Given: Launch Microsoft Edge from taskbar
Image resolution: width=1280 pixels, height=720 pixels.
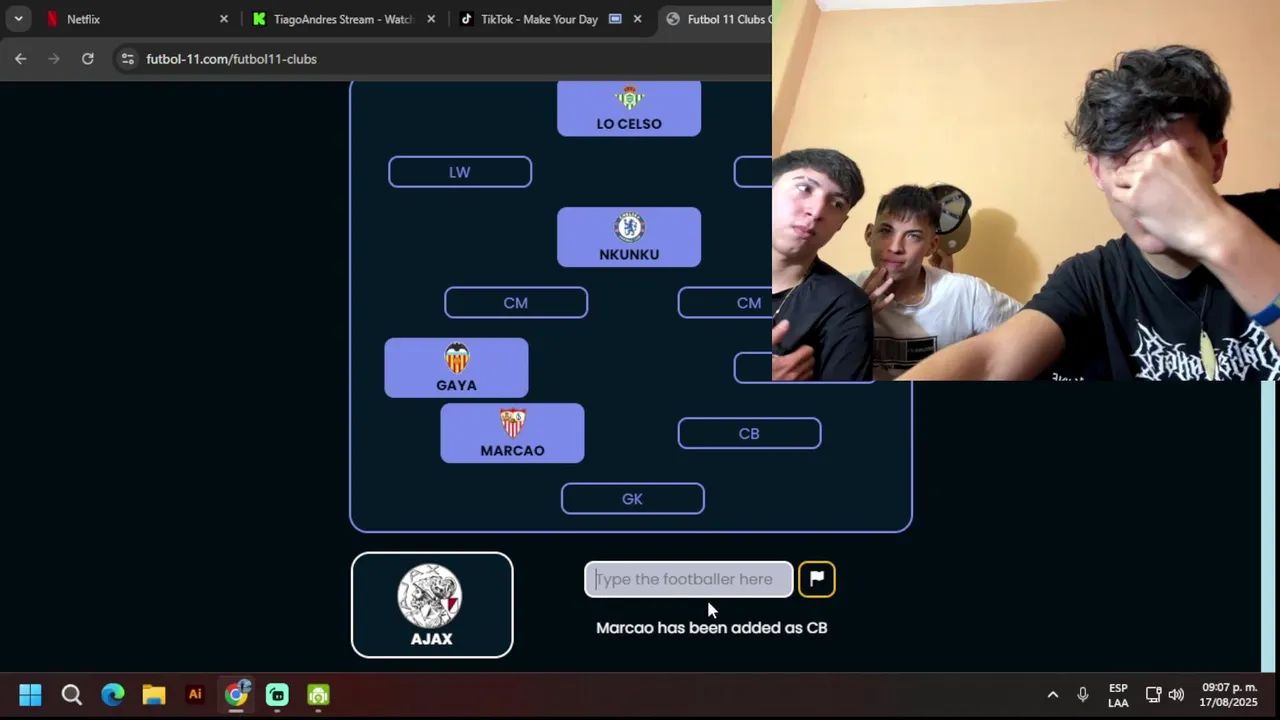Looking at the screenshot, I should (x=112, y=695).
